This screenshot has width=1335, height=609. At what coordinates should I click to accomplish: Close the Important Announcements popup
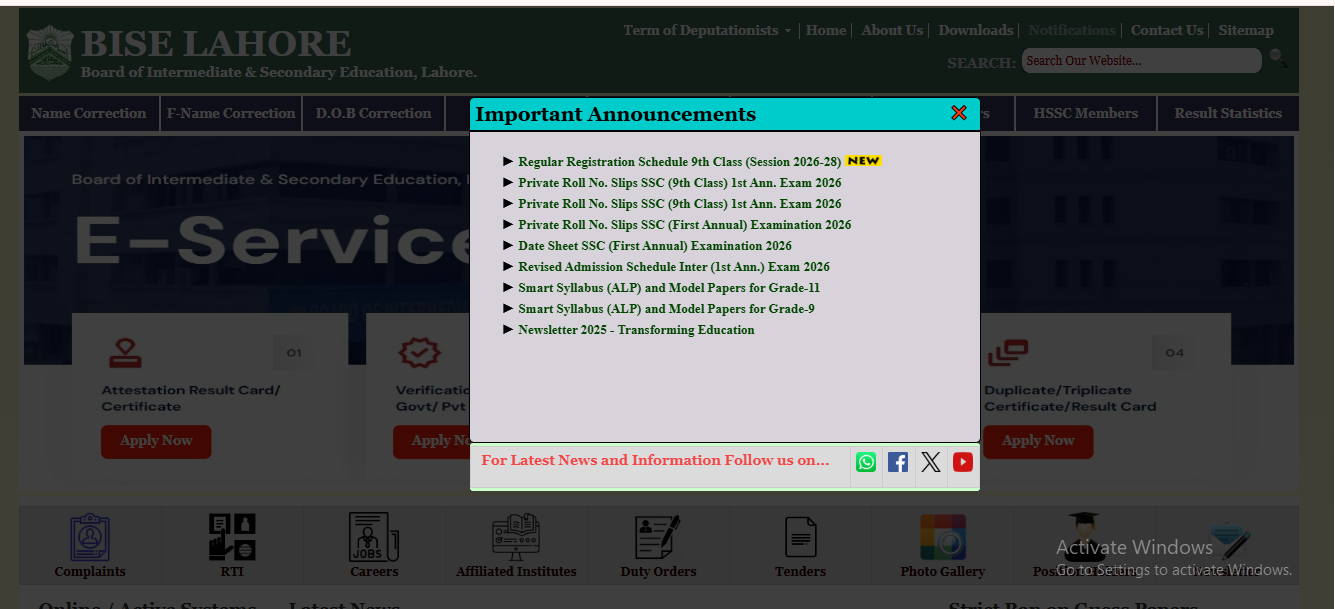tap(959, 113)
